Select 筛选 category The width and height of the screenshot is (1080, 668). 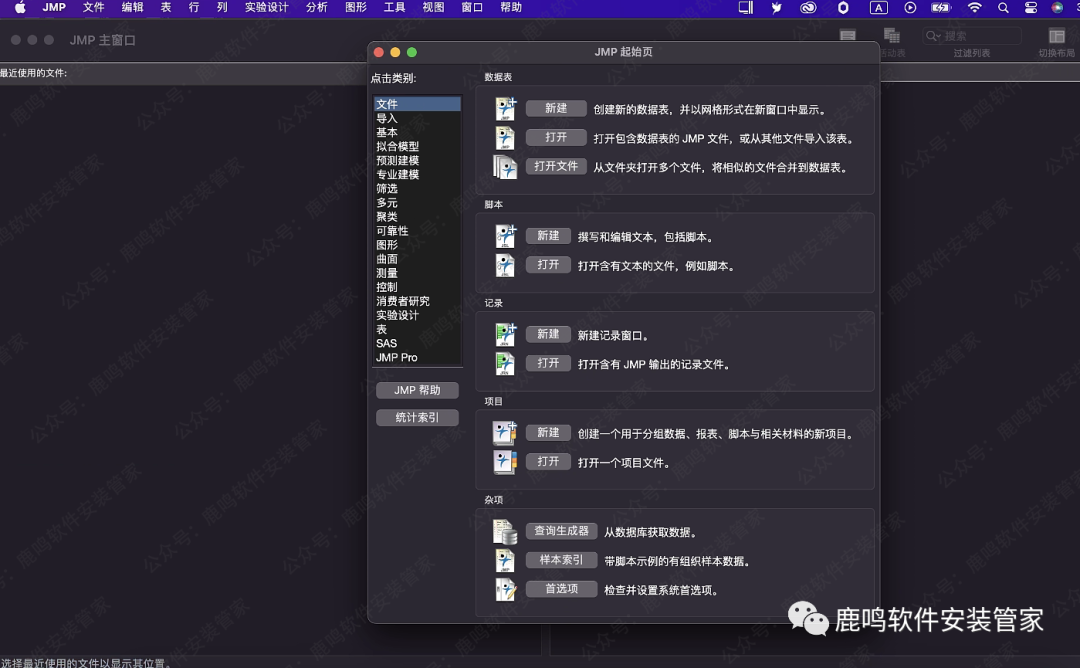click(417, 189)
